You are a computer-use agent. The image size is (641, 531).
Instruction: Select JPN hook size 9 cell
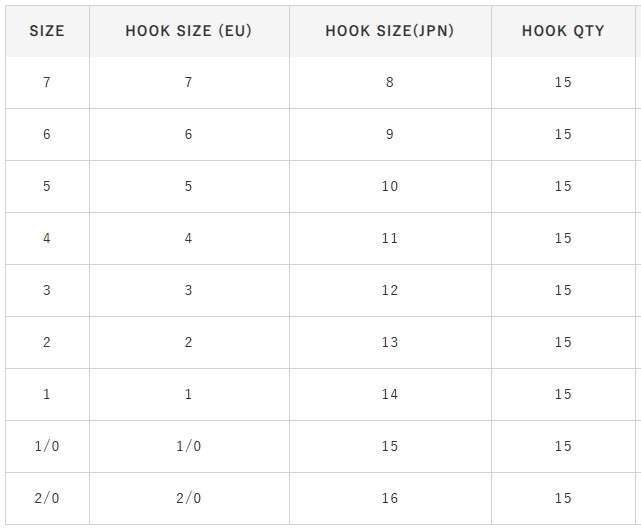tap(390, 134)
